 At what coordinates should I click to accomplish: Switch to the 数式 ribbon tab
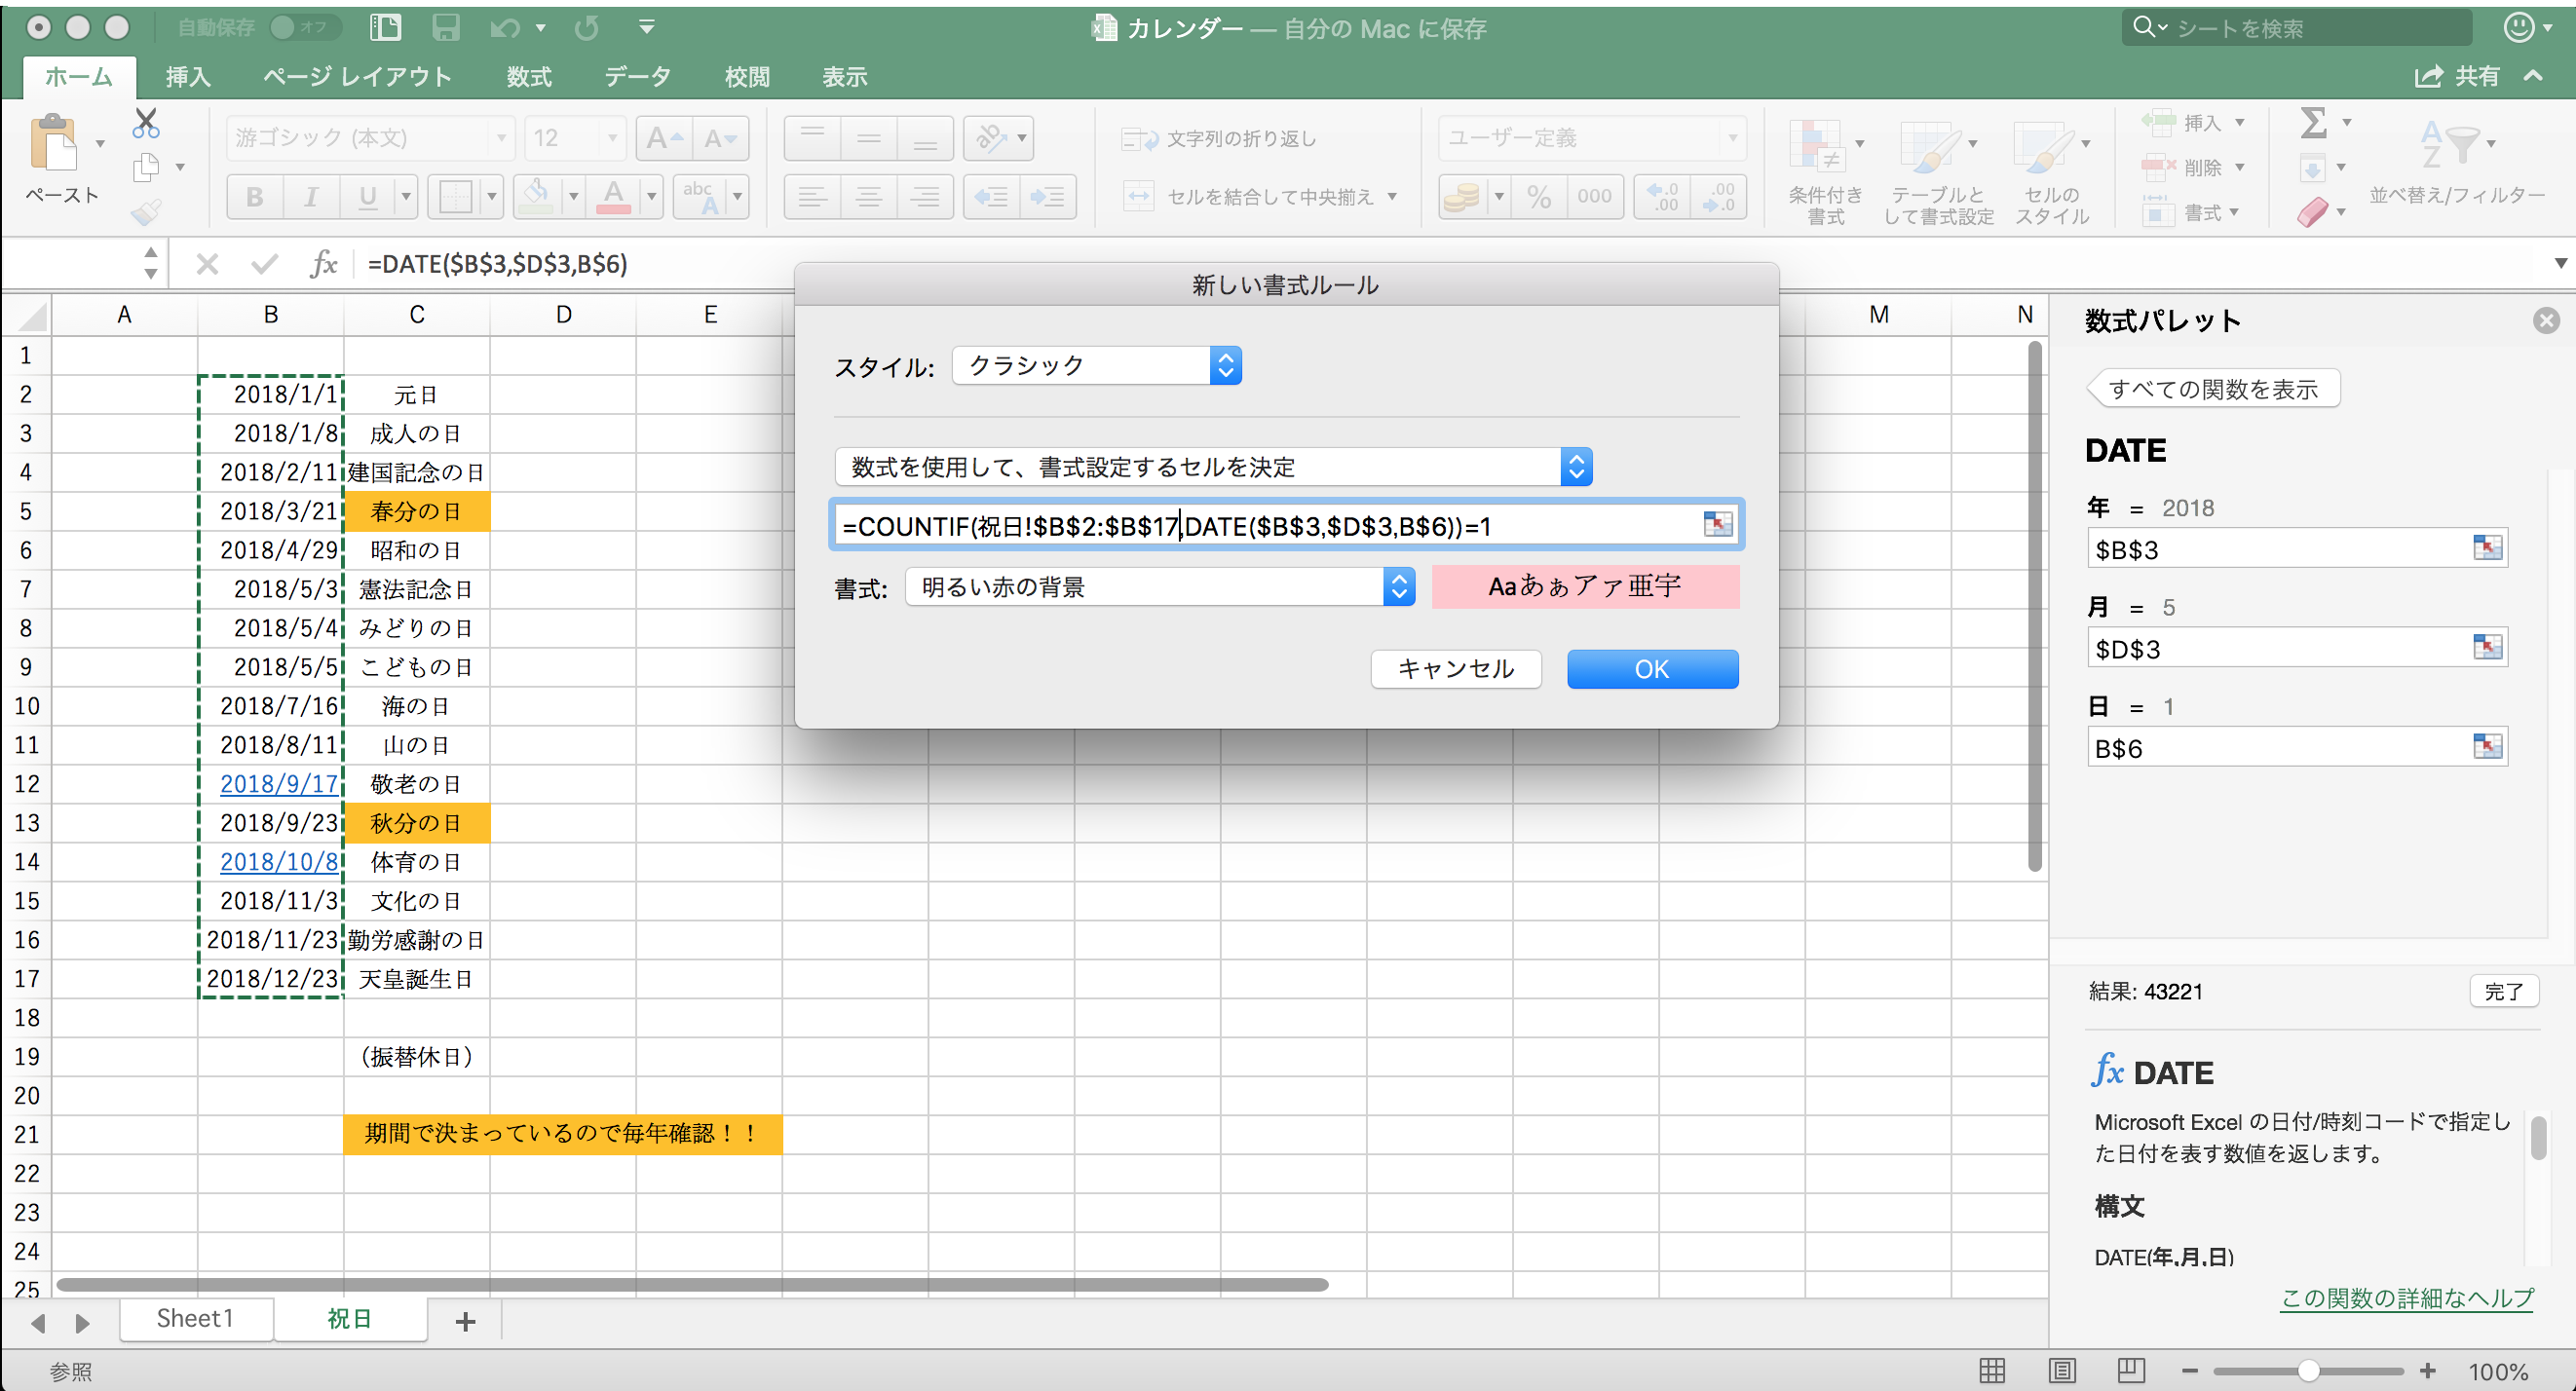point(528,76)
